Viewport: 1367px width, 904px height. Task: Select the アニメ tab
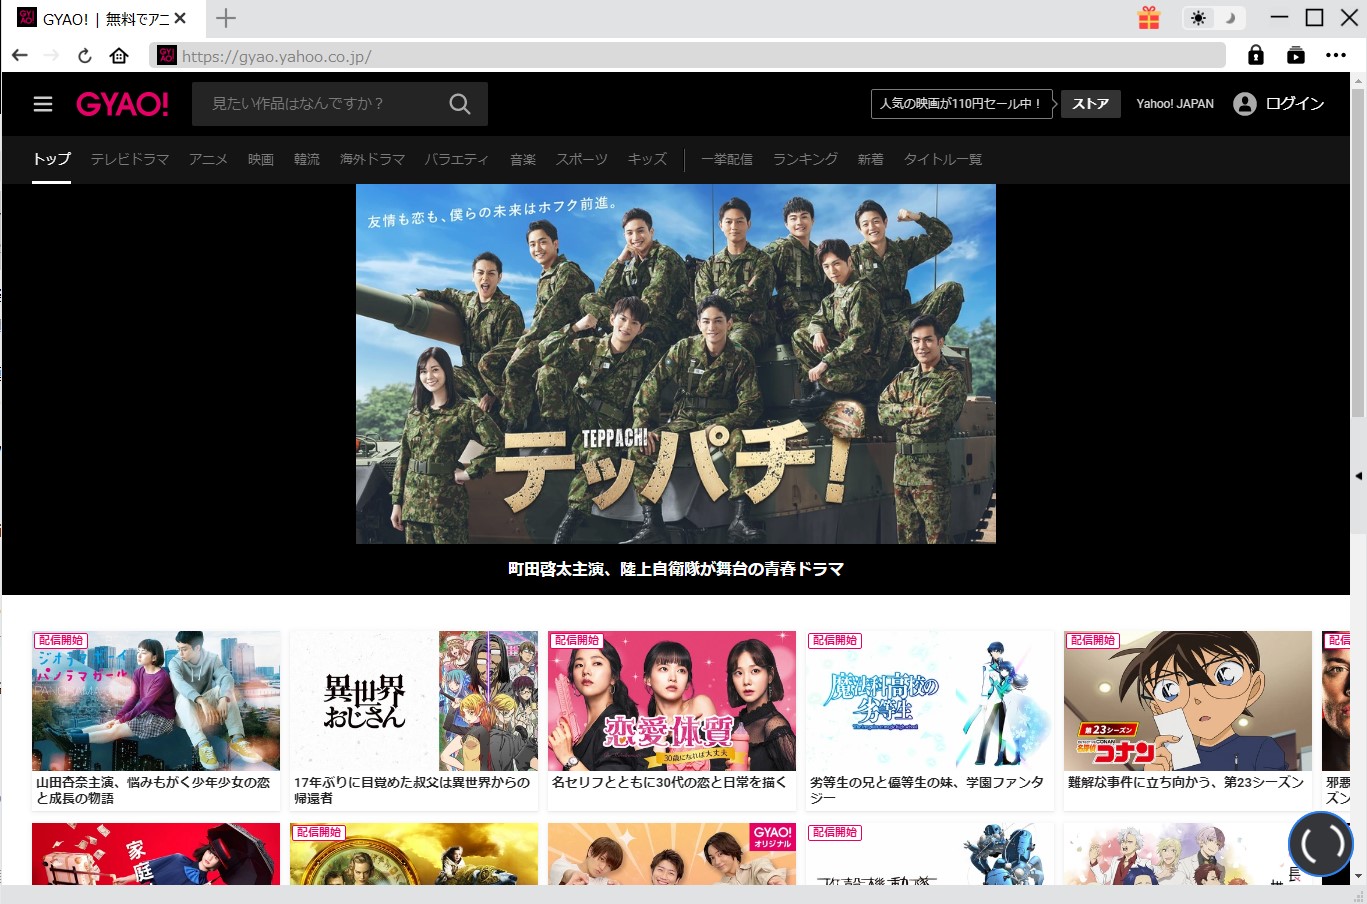pos(209,159)
